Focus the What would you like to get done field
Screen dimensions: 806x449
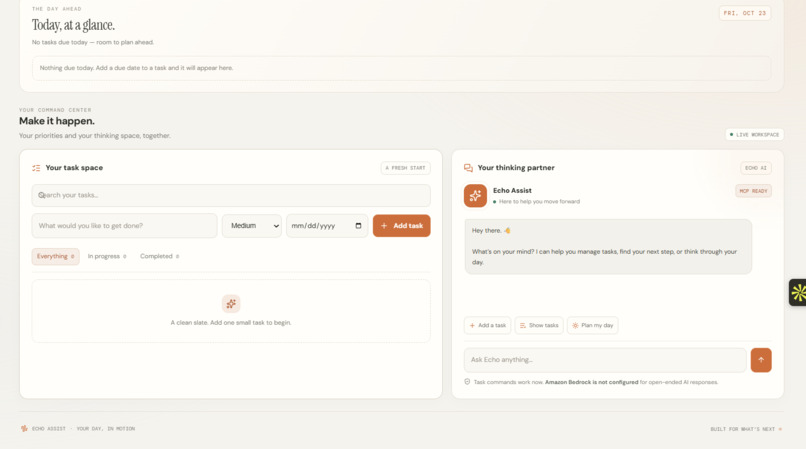click(x=124, y=226)
